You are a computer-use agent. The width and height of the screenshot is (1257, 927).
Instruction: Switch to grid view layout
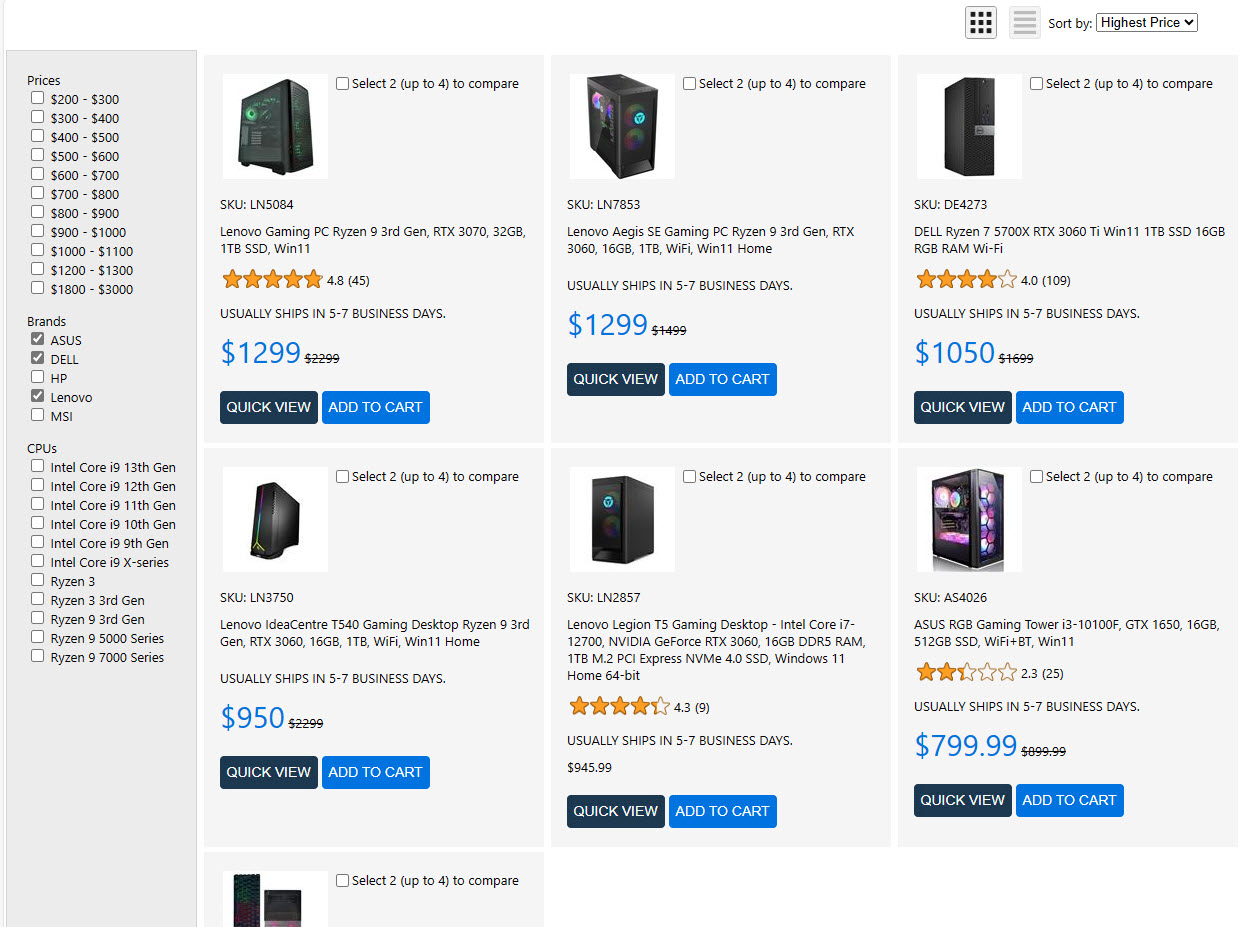[980, 22]
